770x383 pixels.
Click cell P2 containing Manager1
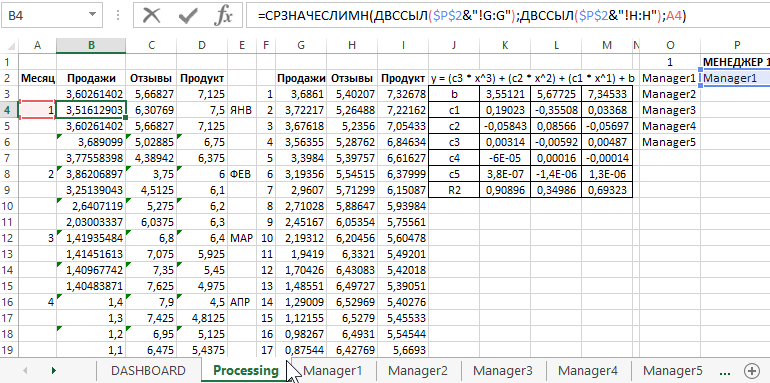click(735, 78)
